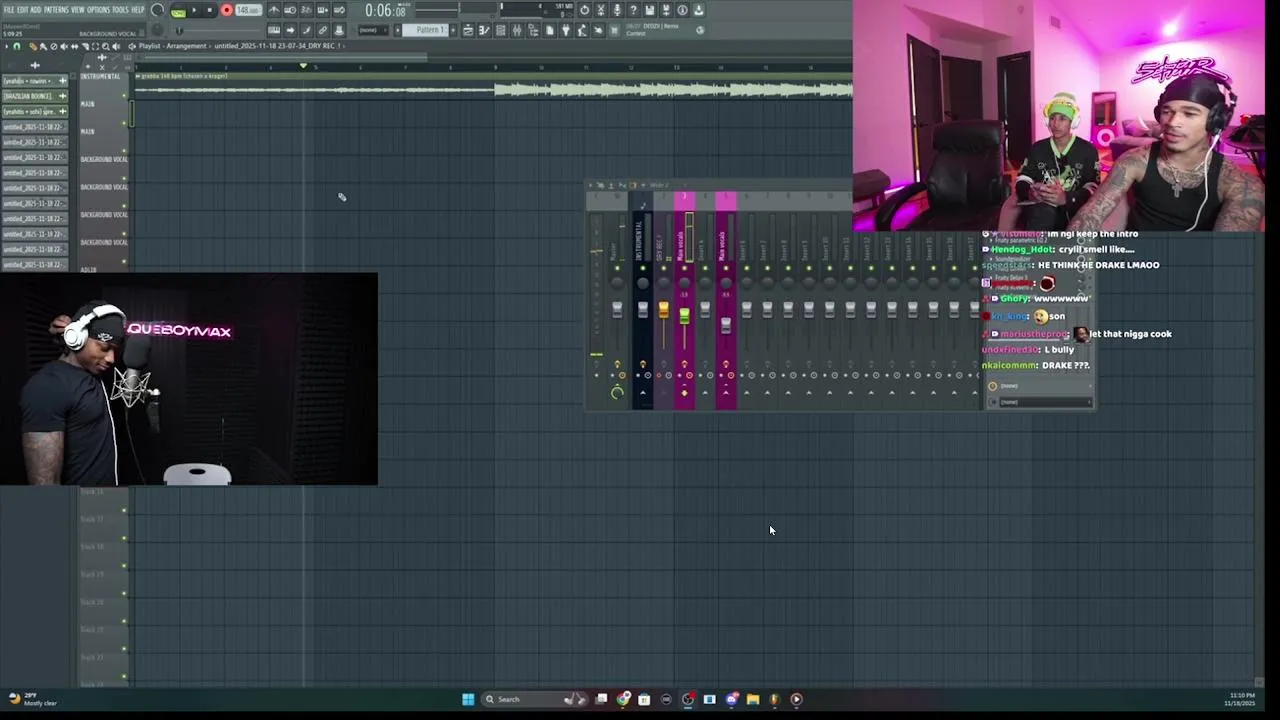Click the audio editor scissors icon
The width and height of the screenshot is (1280, 720).
coord(601,10)
